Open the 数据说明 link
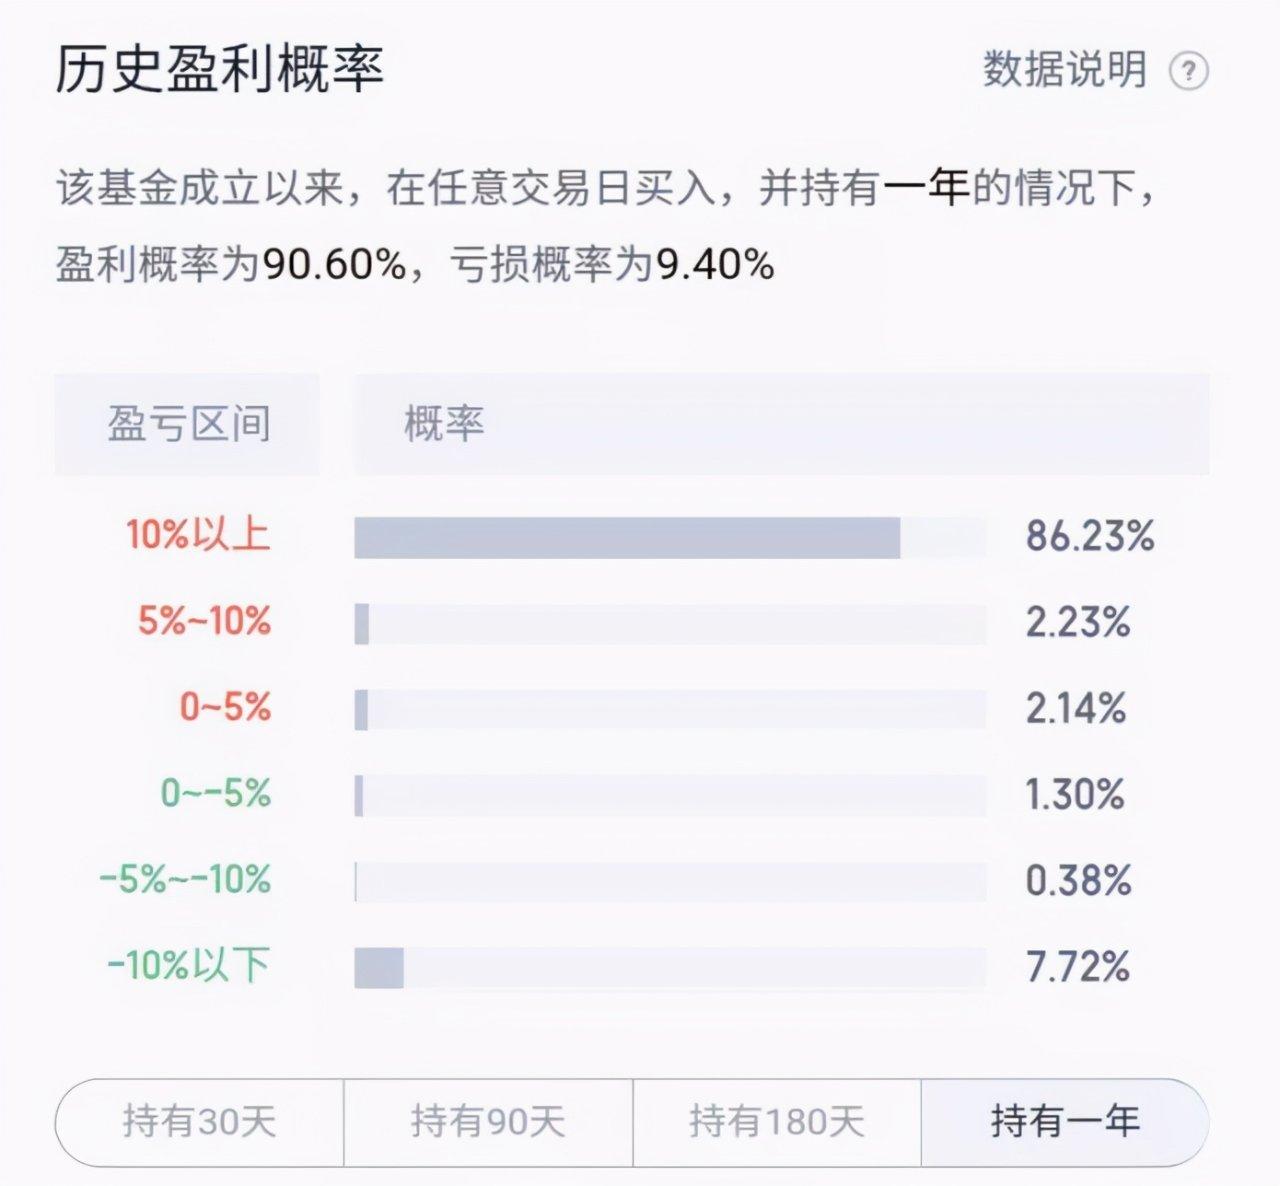Viewport: 1280px width, 1186px height. click(1064, 70)
